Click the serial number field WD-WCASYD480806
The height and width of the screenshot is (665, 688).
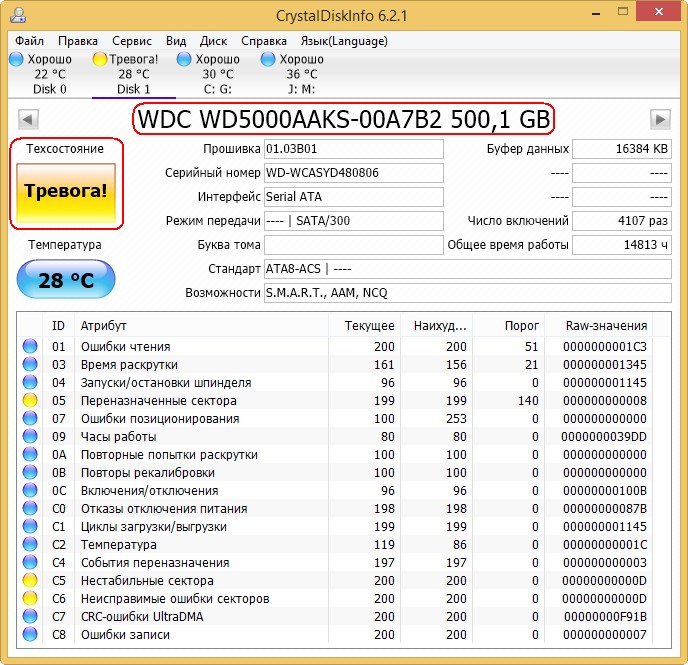pyautogui.click(x=354, y=173)
